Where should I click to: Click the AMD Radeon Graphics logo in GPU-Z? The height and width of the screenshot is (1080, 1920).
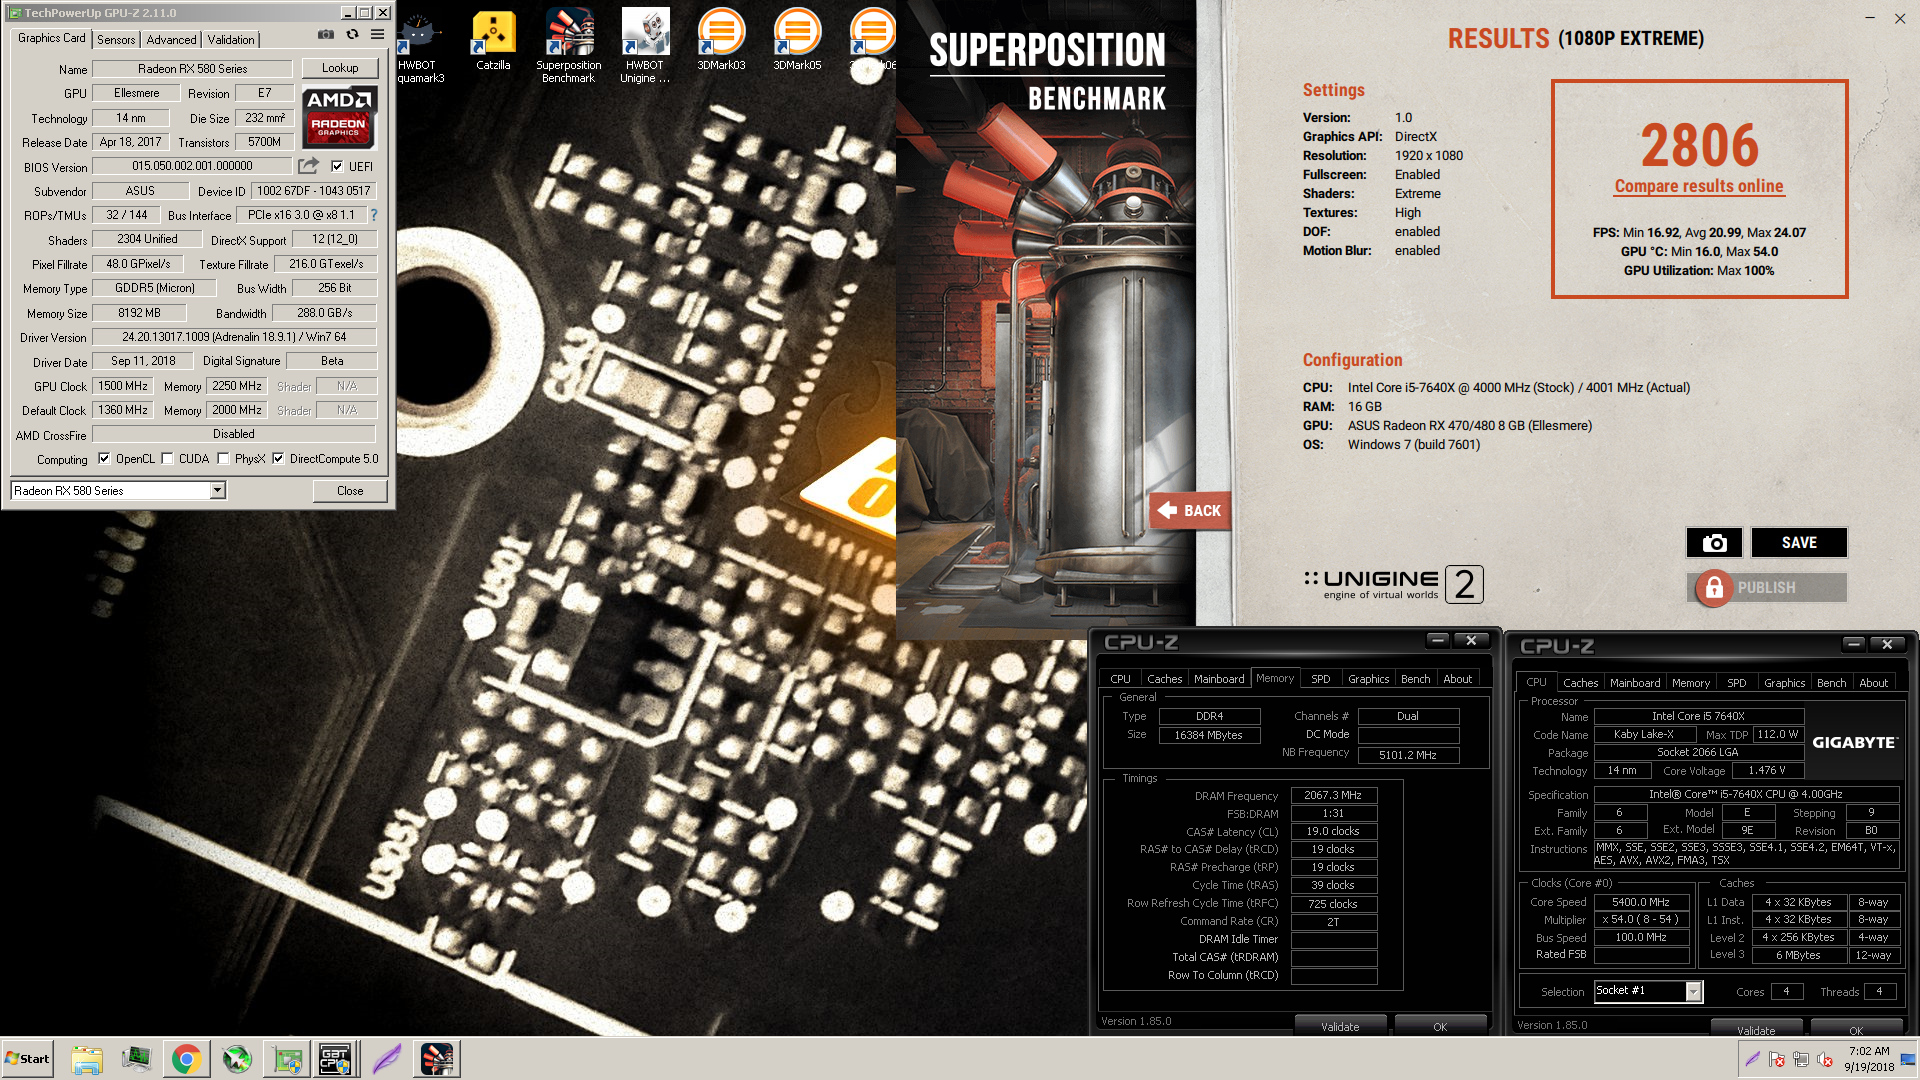coord(339,117)
